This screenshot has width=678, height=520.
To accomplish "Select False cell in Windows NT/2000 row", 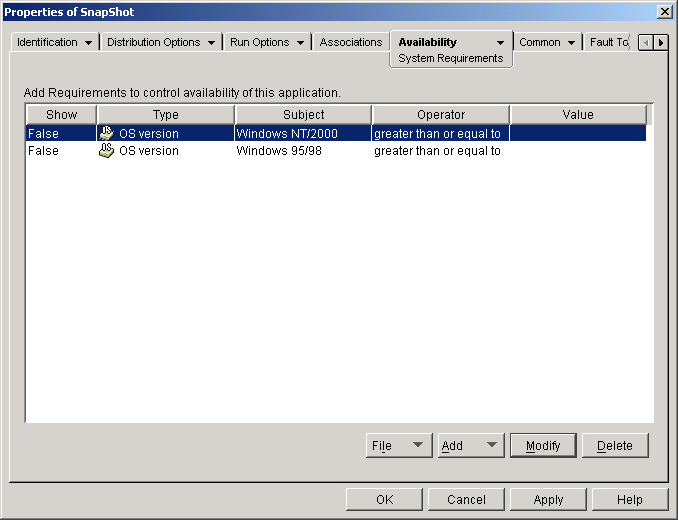I will (x=61, y=133).
